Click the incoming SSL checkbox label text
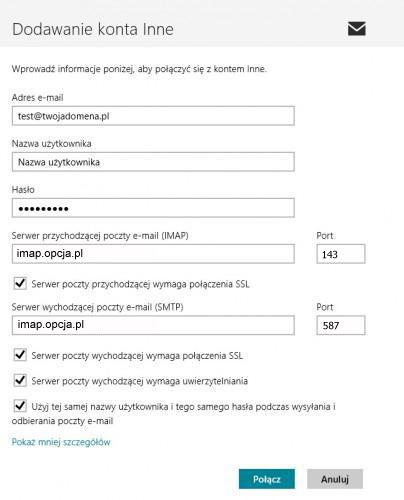 coord(140,284)
